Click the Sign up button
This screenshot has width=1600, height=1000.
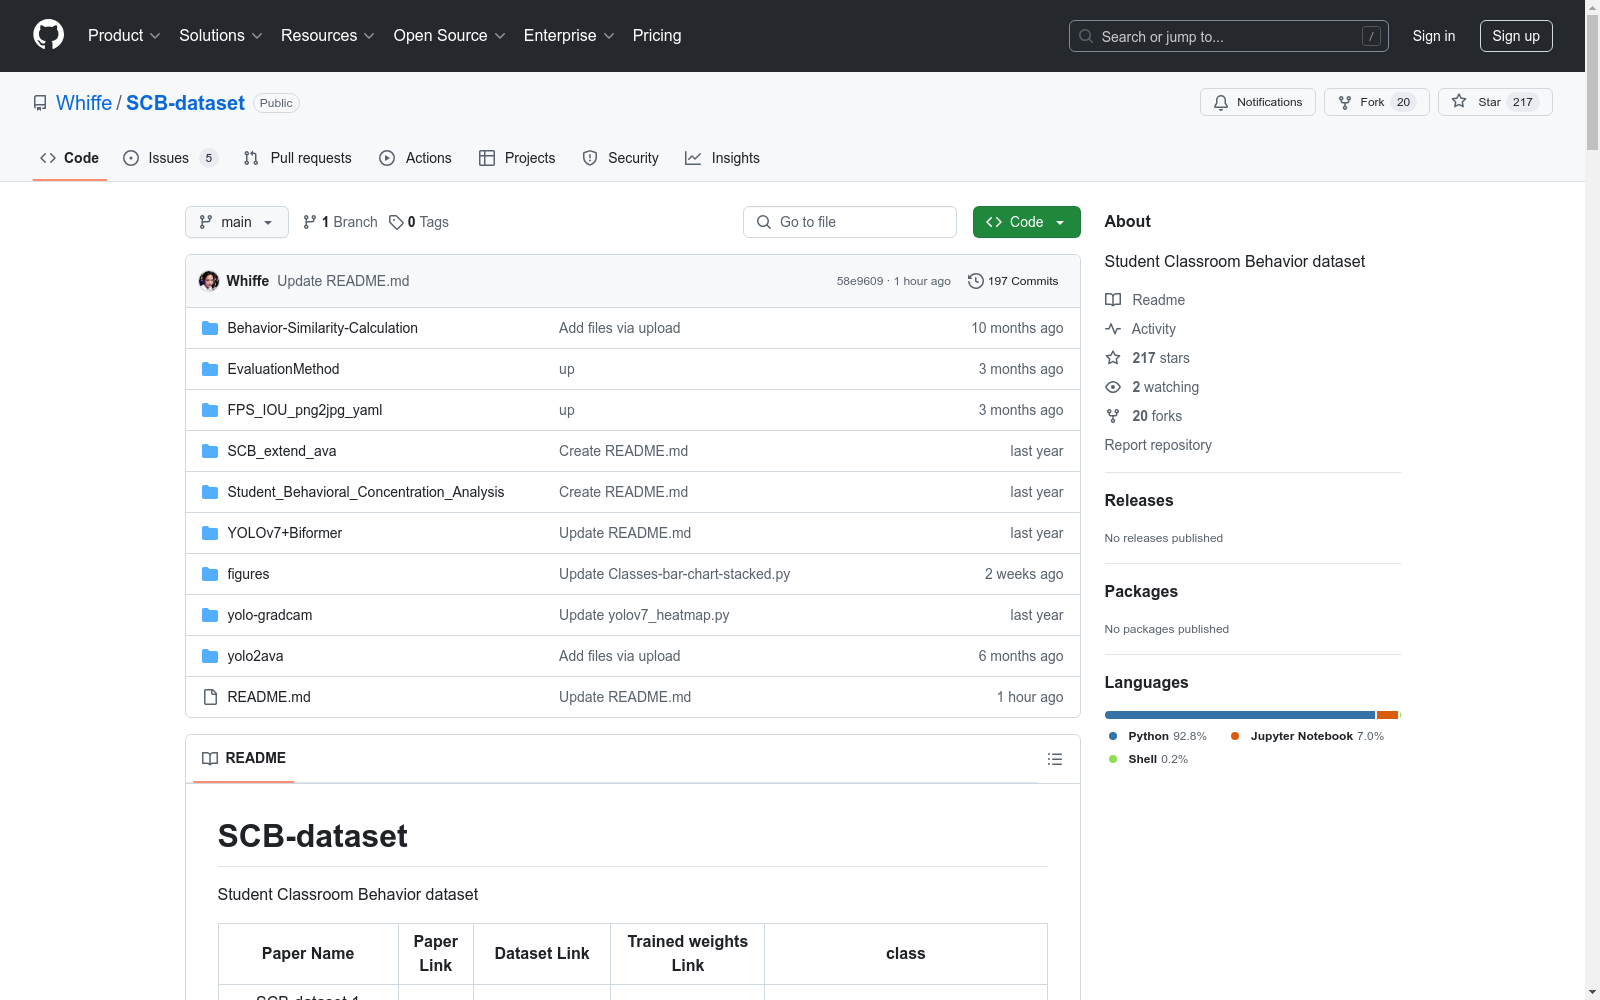pyautogui.click(x=1516, y=36)
